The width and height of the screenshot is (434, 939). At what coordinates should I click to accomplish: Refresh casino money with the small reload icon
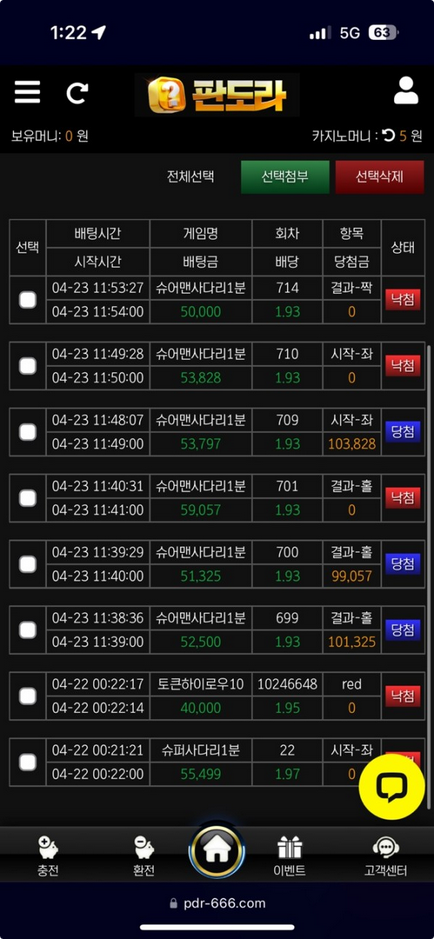(389, 136)
